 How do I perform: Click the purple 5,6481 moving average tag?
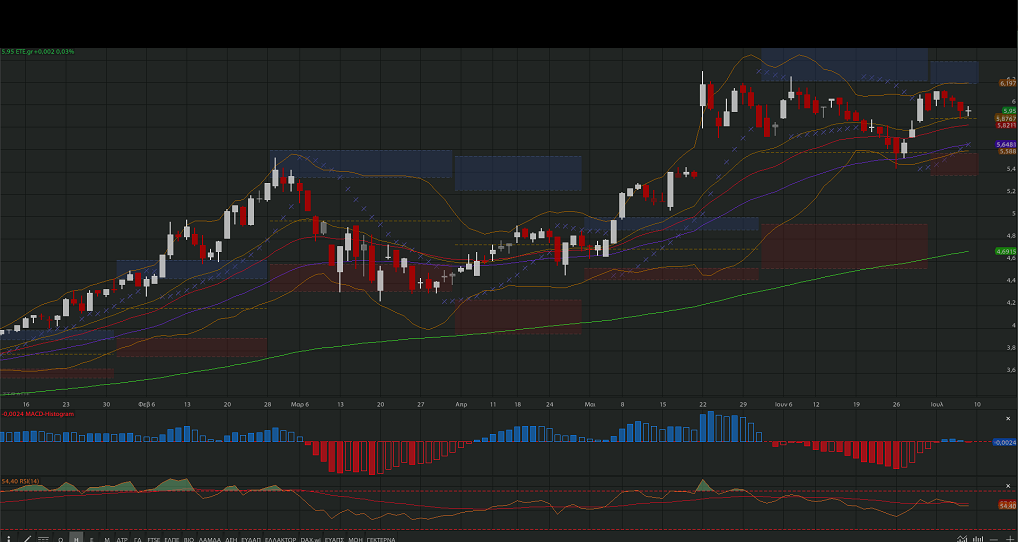(x=1006, y=144)
